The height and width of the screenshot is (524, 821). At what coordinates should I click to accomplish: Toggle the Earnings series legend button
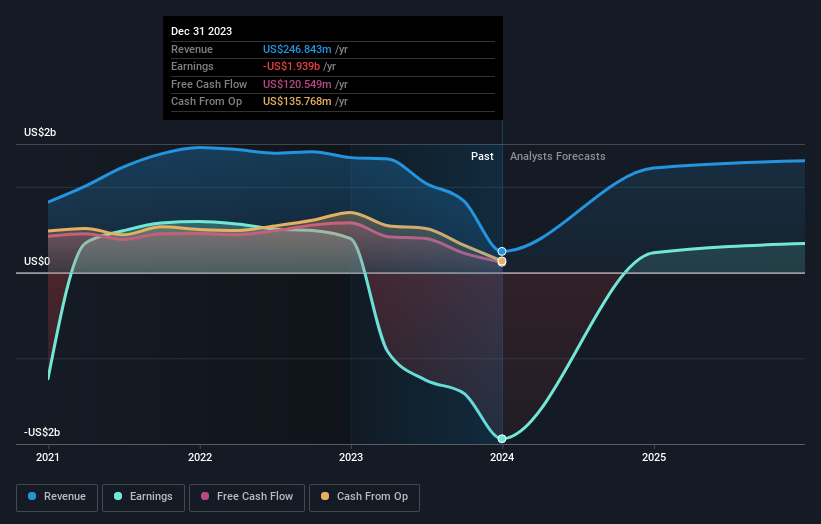click(143, 497)
